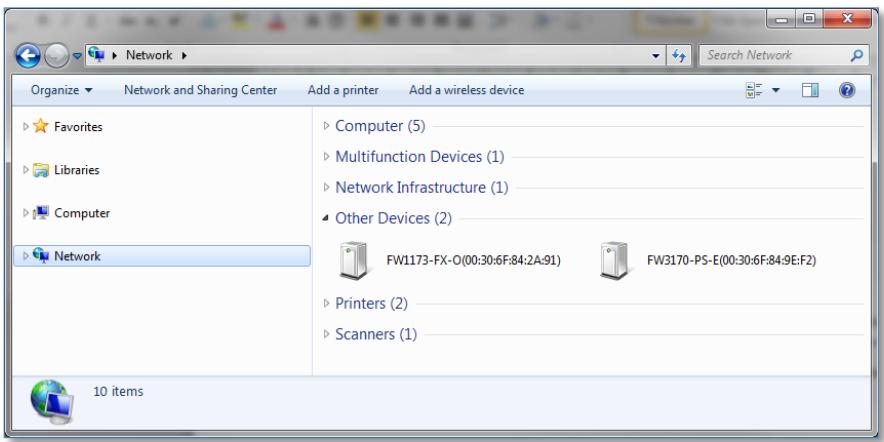
Task: Select the Network icon in navigation pane
Action: click(x=41, y=255)
